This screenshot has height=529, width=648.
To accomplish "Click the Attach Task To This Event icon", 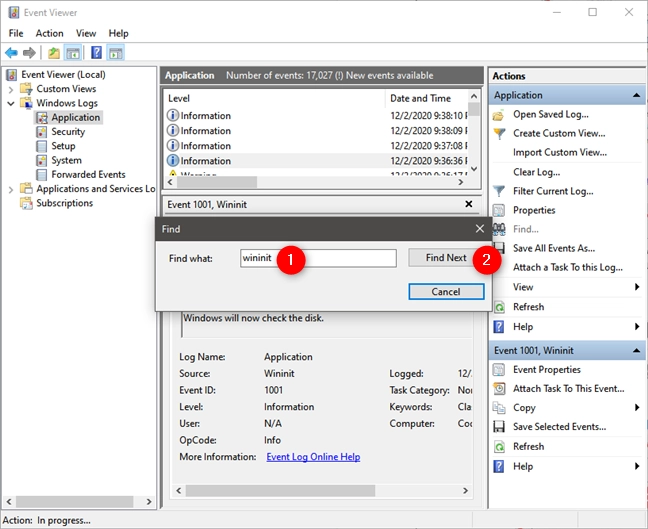I will click(499, 388).
